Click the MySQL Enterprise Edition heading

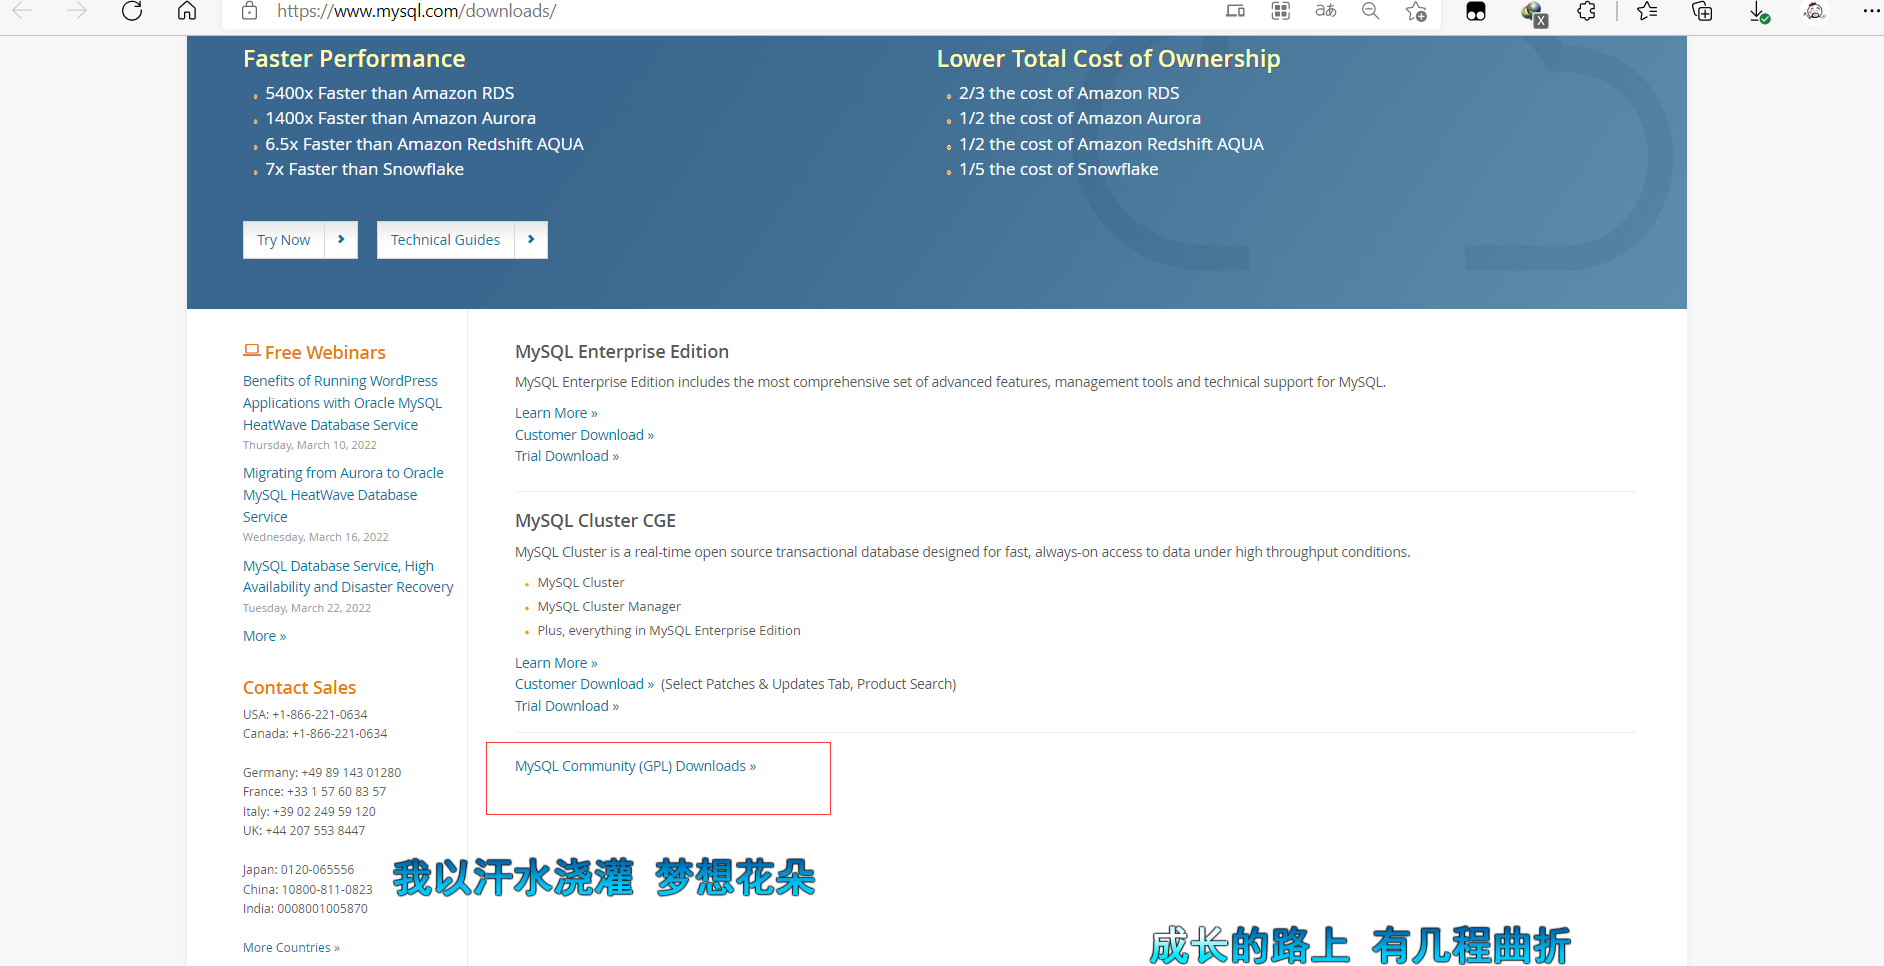point(622,352)
